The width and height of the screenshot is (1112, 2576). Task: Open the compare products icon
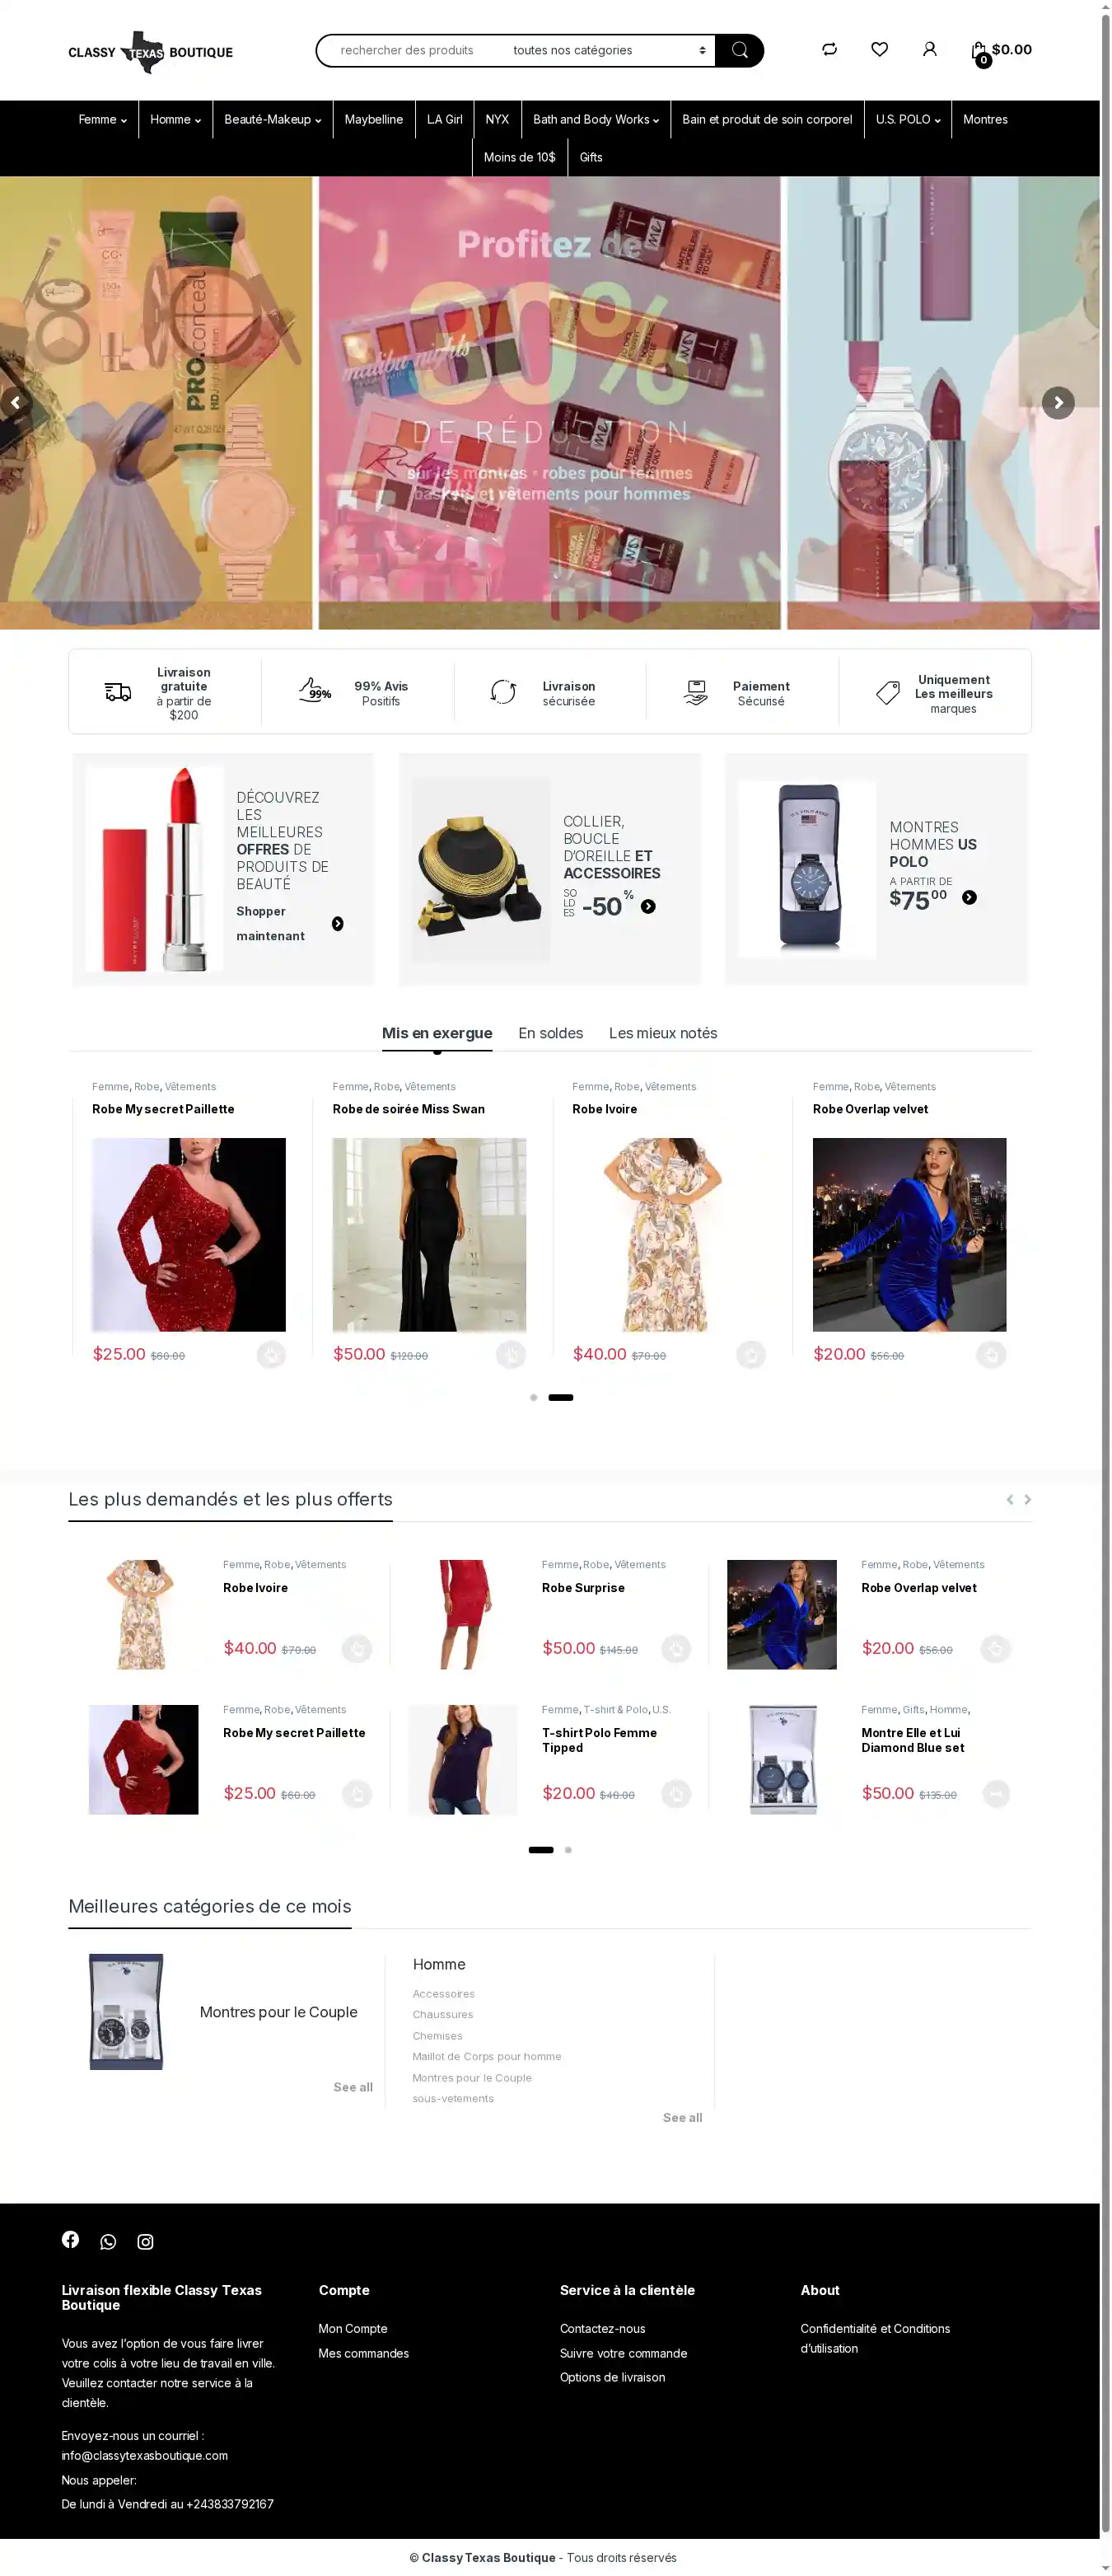pyautogui.click(x=829, y=49)
